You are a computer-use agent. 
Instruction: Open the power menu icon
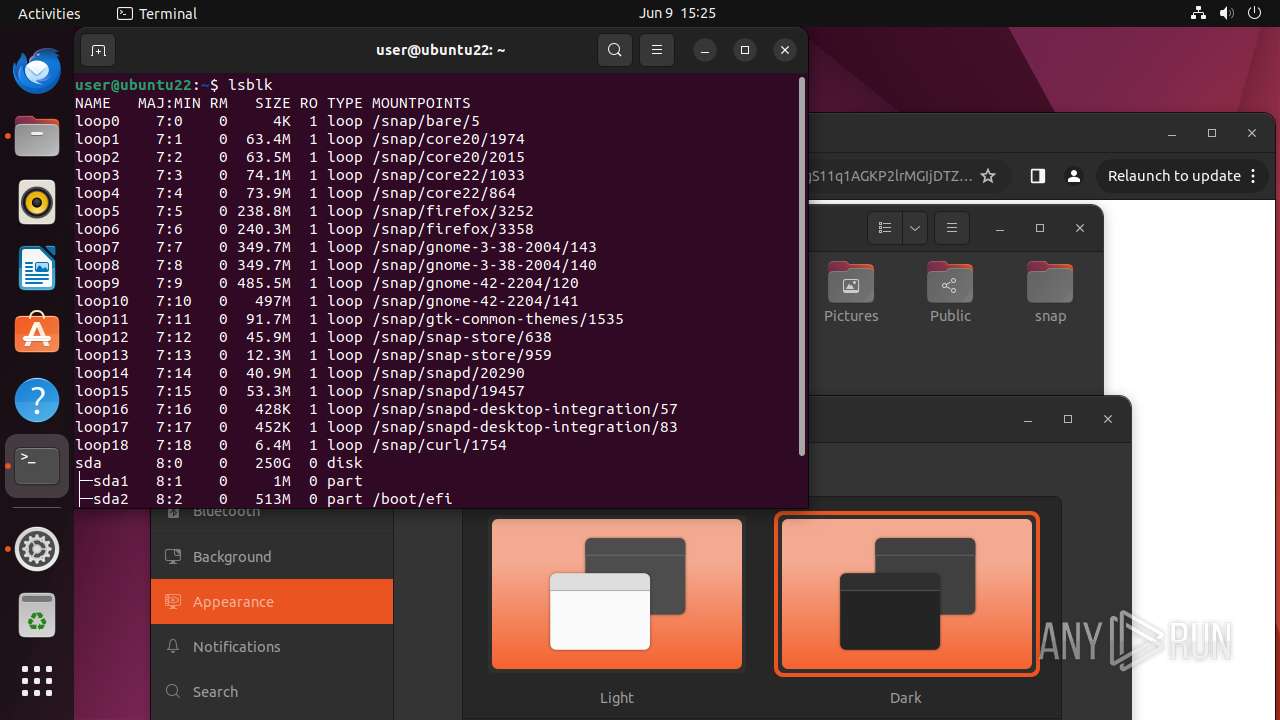pyautogui.click(x=1255, y=14)
